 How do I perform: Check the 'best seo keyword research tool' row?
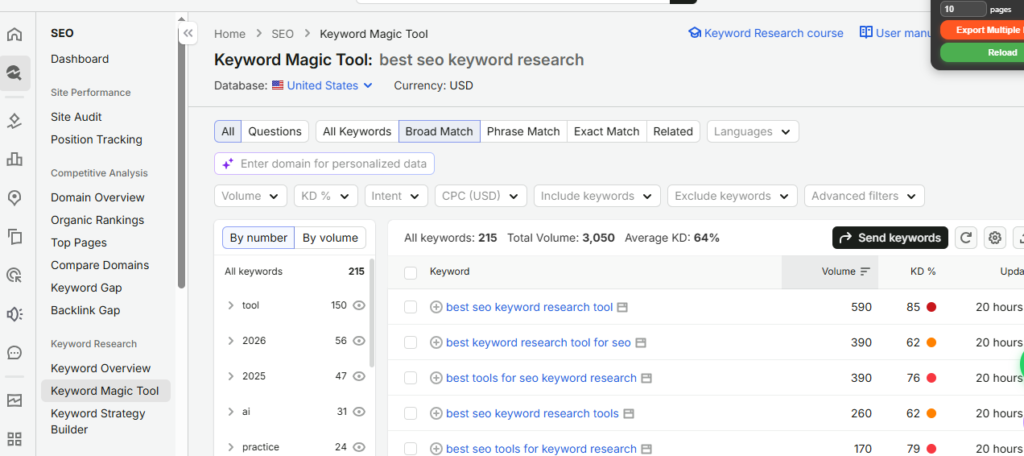pyautogui.click(x=410, y=307)
